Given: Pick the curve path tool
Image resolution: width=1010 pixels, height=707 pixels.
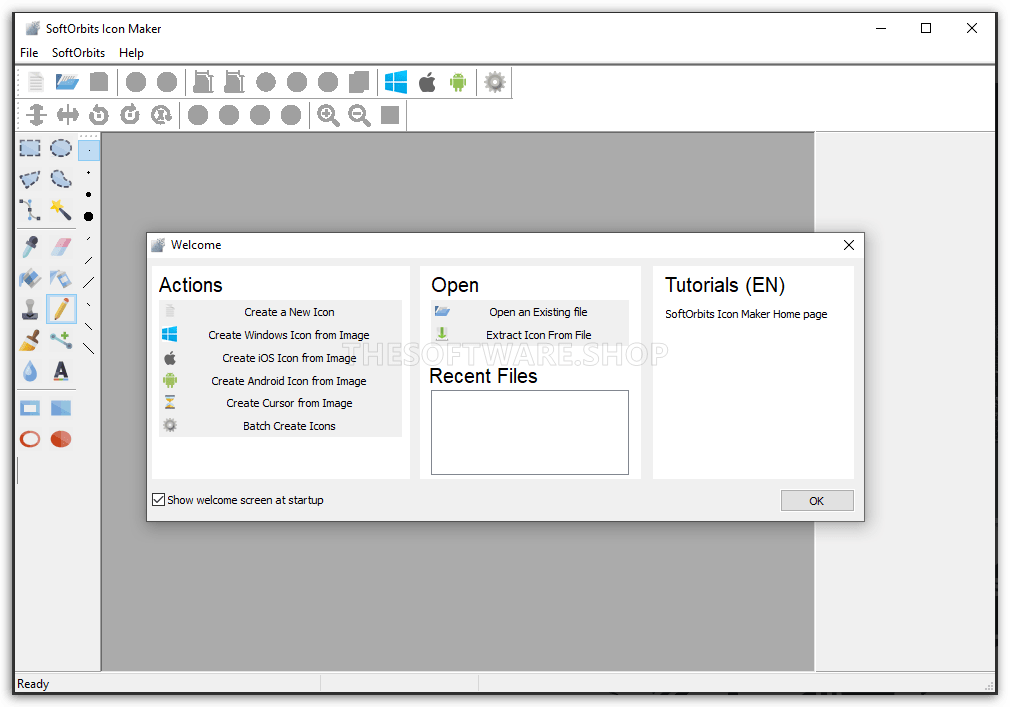Looking at the screenshot, I should 30,210.
